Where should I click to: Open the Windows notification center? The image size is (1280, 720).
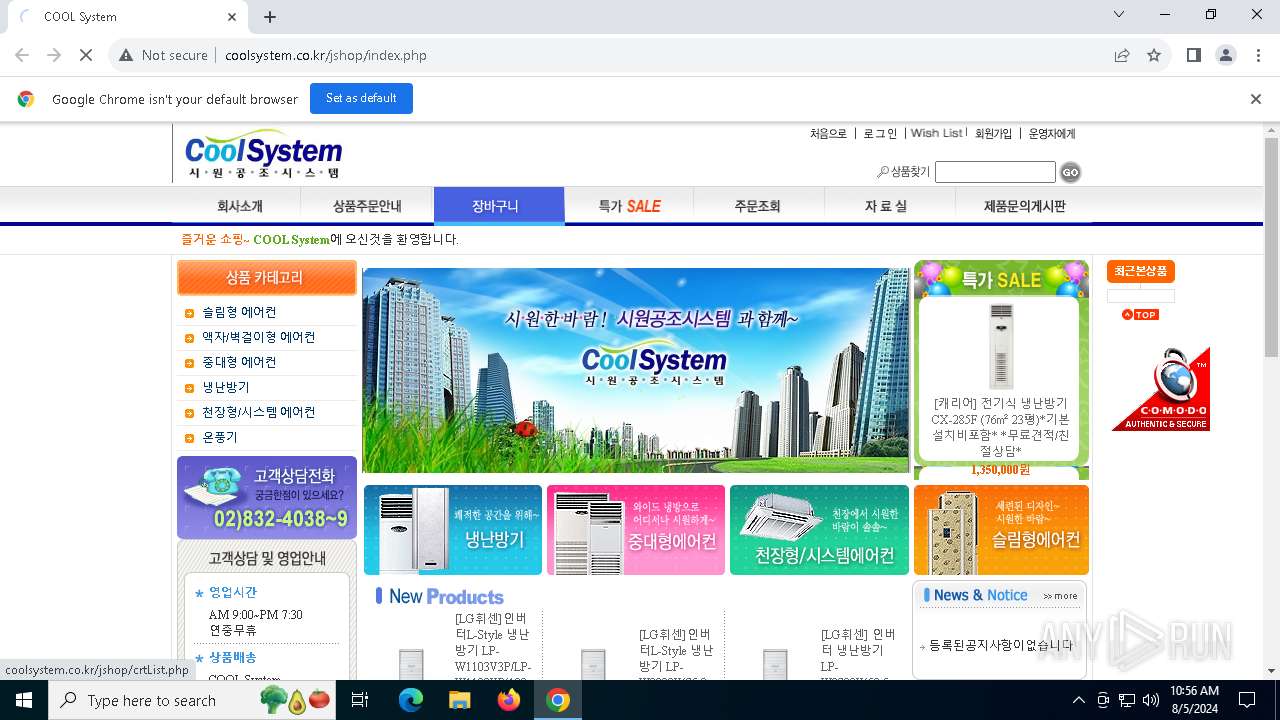1247,700
